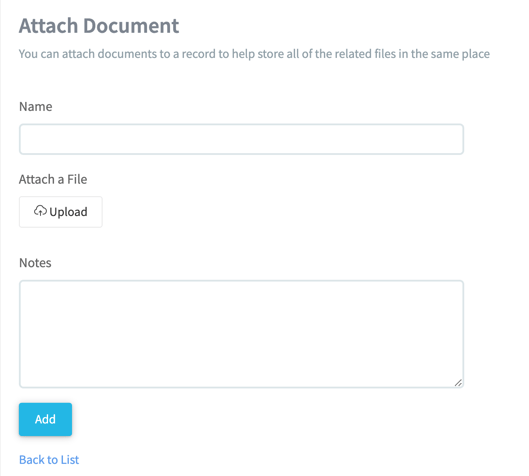Submit the form with the Add button
The image size is (529, 476).
(x=45, y=419)
